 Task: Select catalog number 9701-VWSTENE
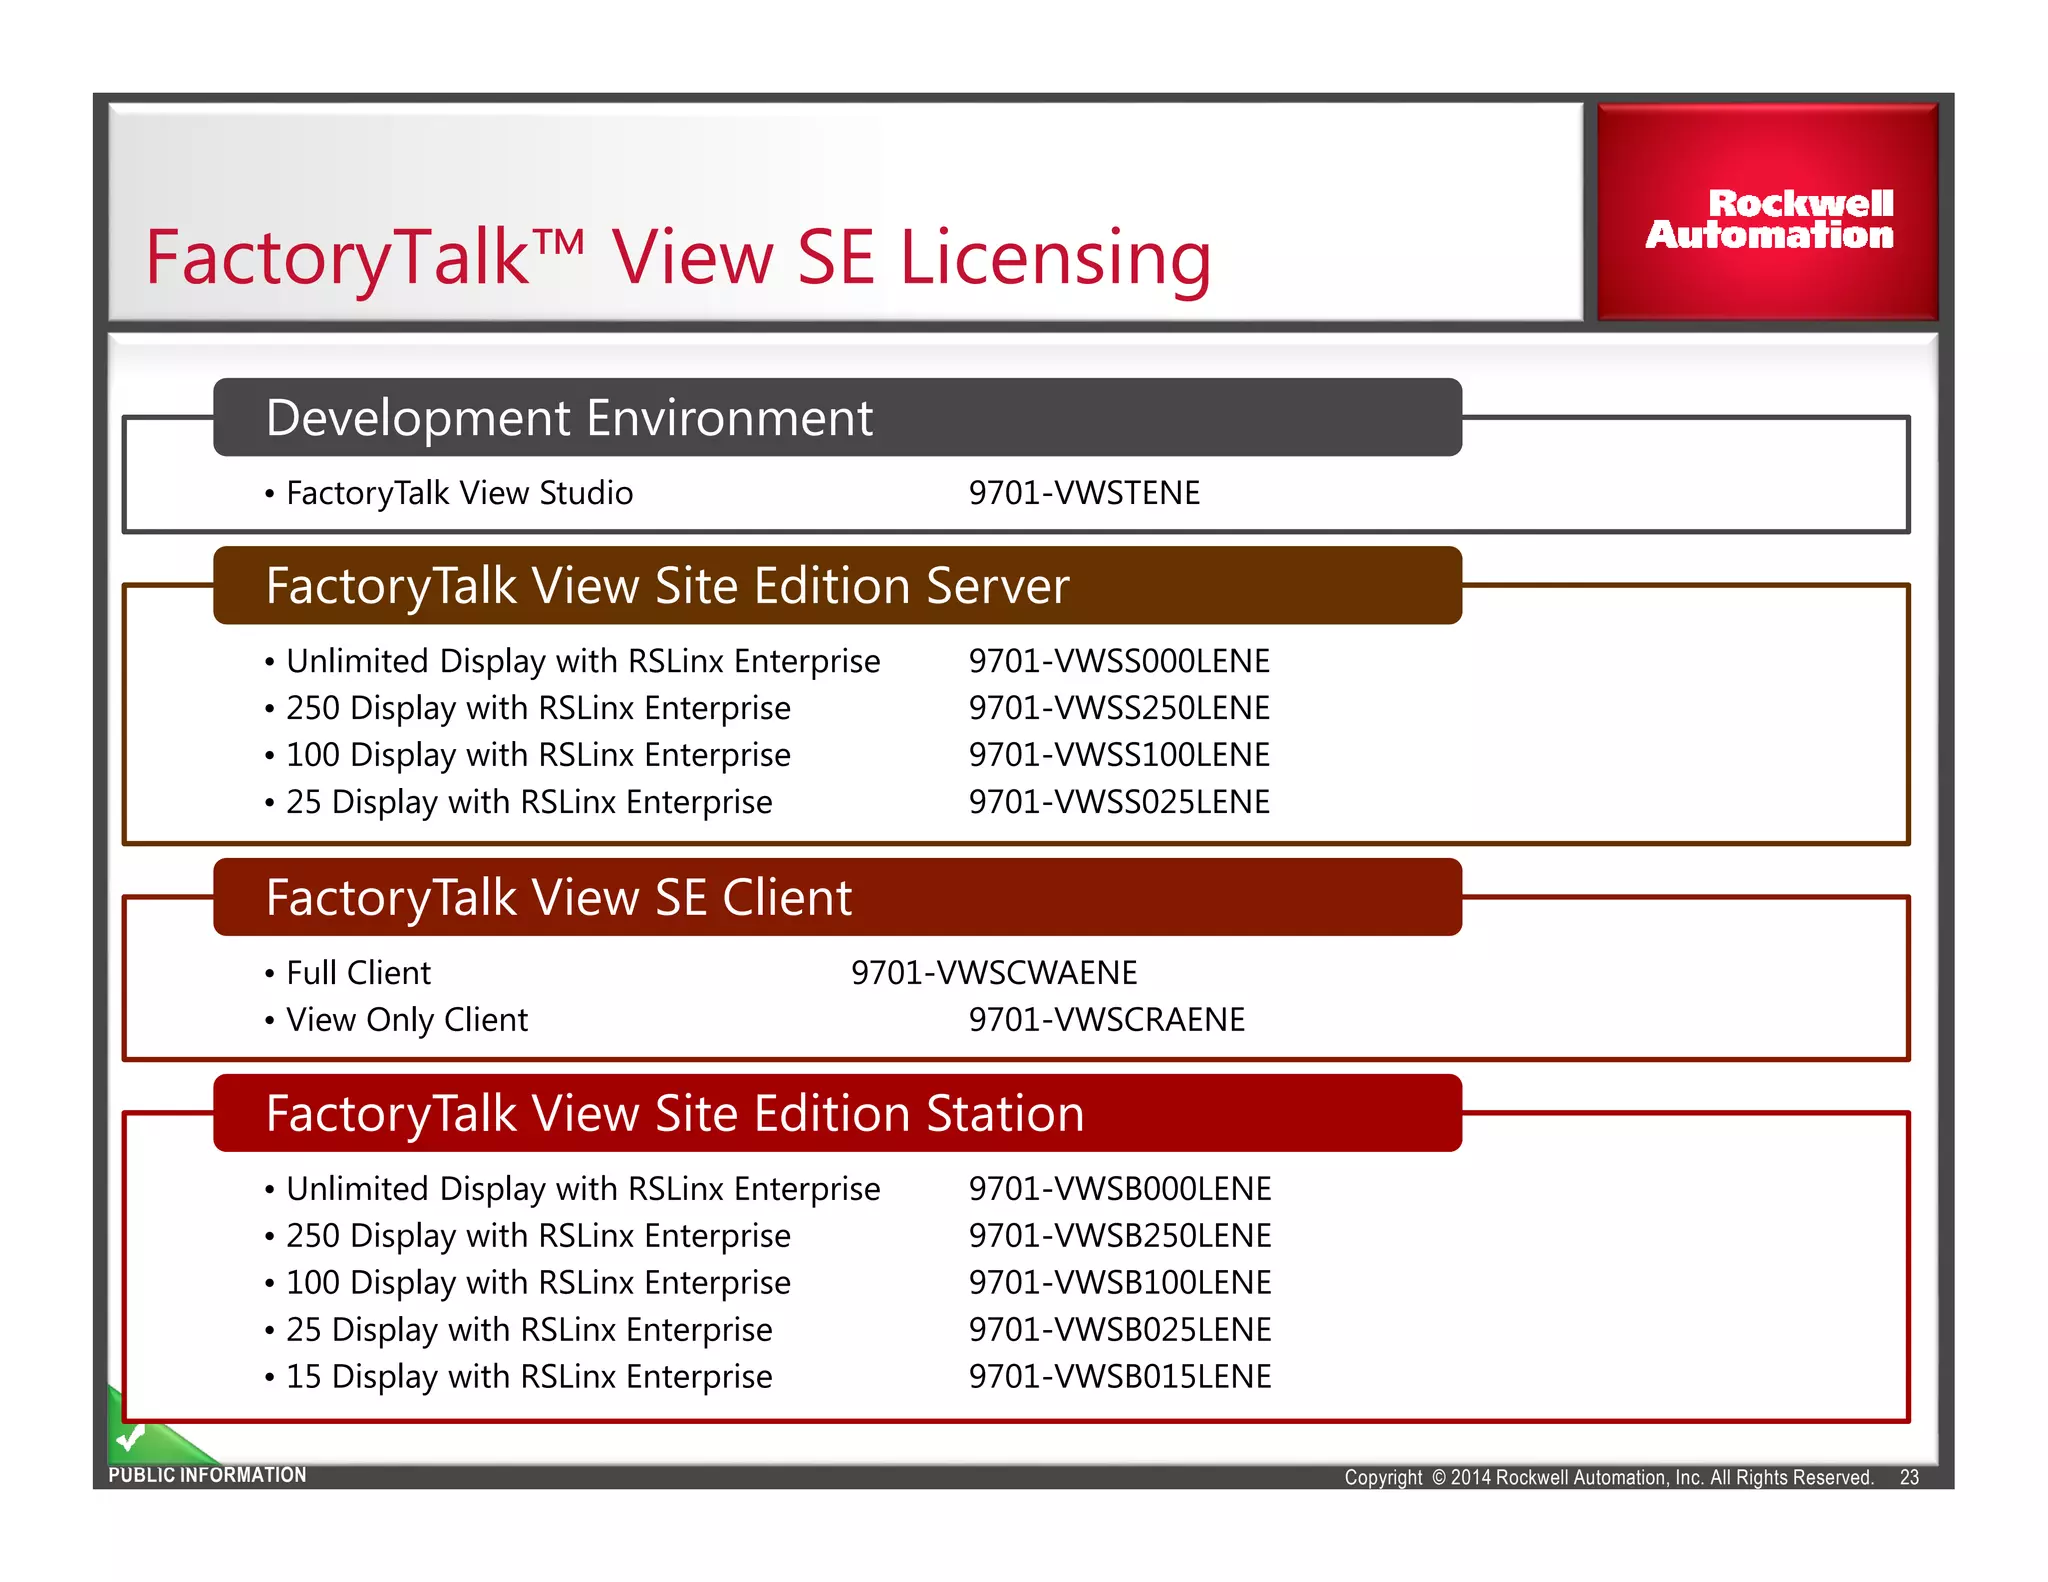coord(1084,493)
